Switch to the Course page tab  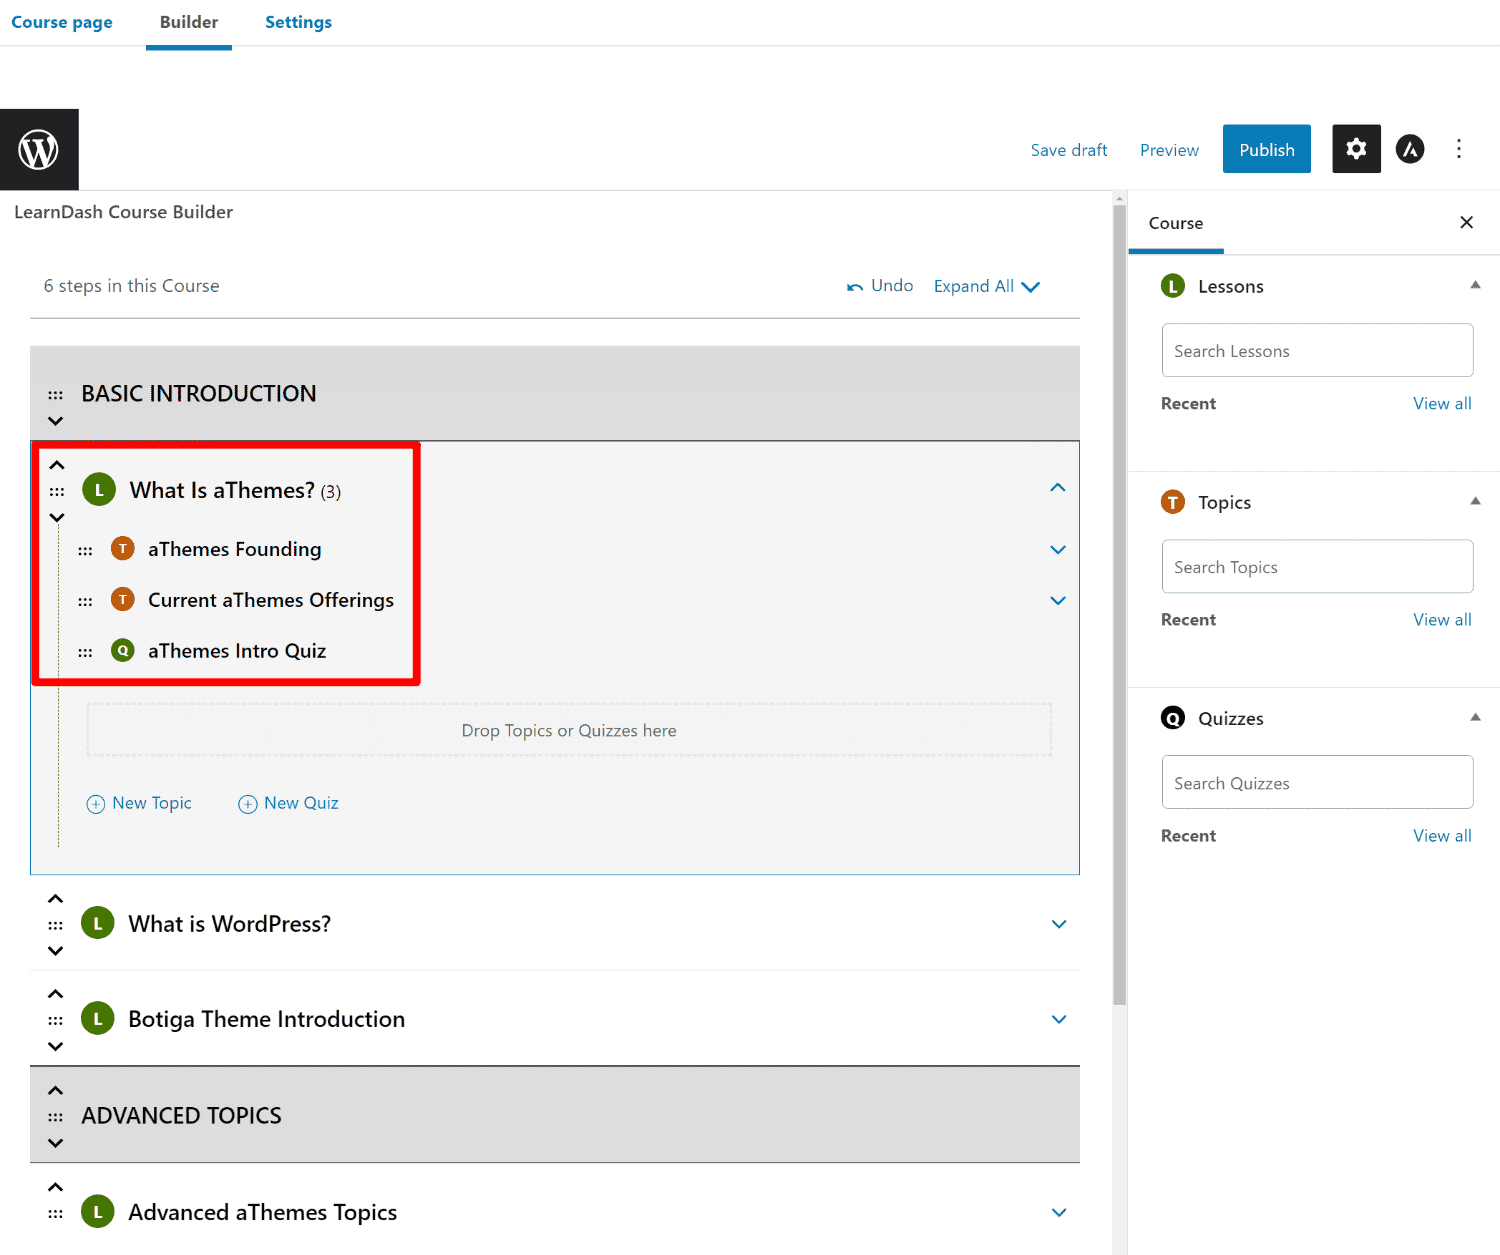[62, 22]
